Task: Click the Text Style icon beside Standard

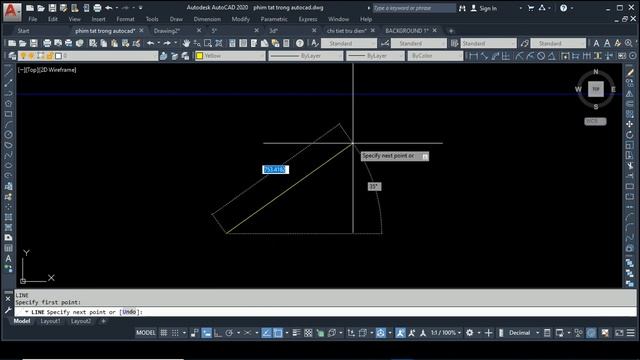Action: coord(315,43)
